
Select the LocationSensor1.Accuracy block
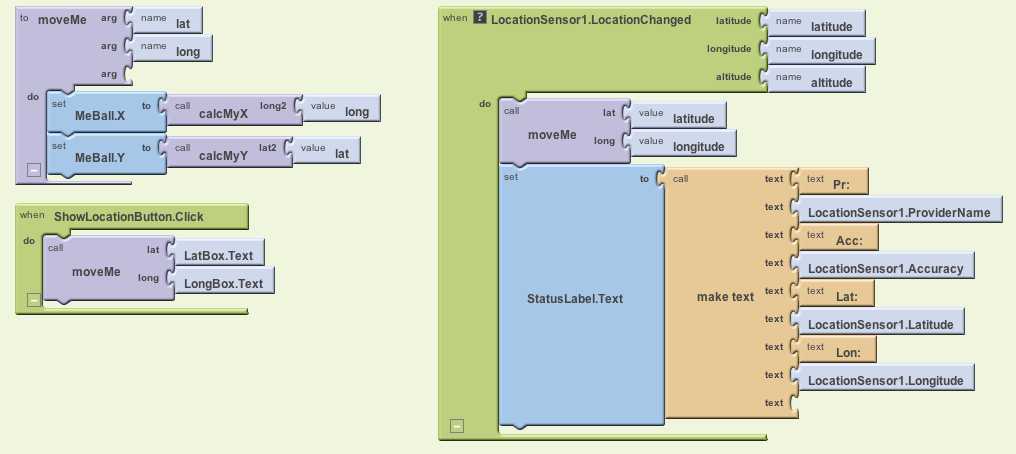885,268
